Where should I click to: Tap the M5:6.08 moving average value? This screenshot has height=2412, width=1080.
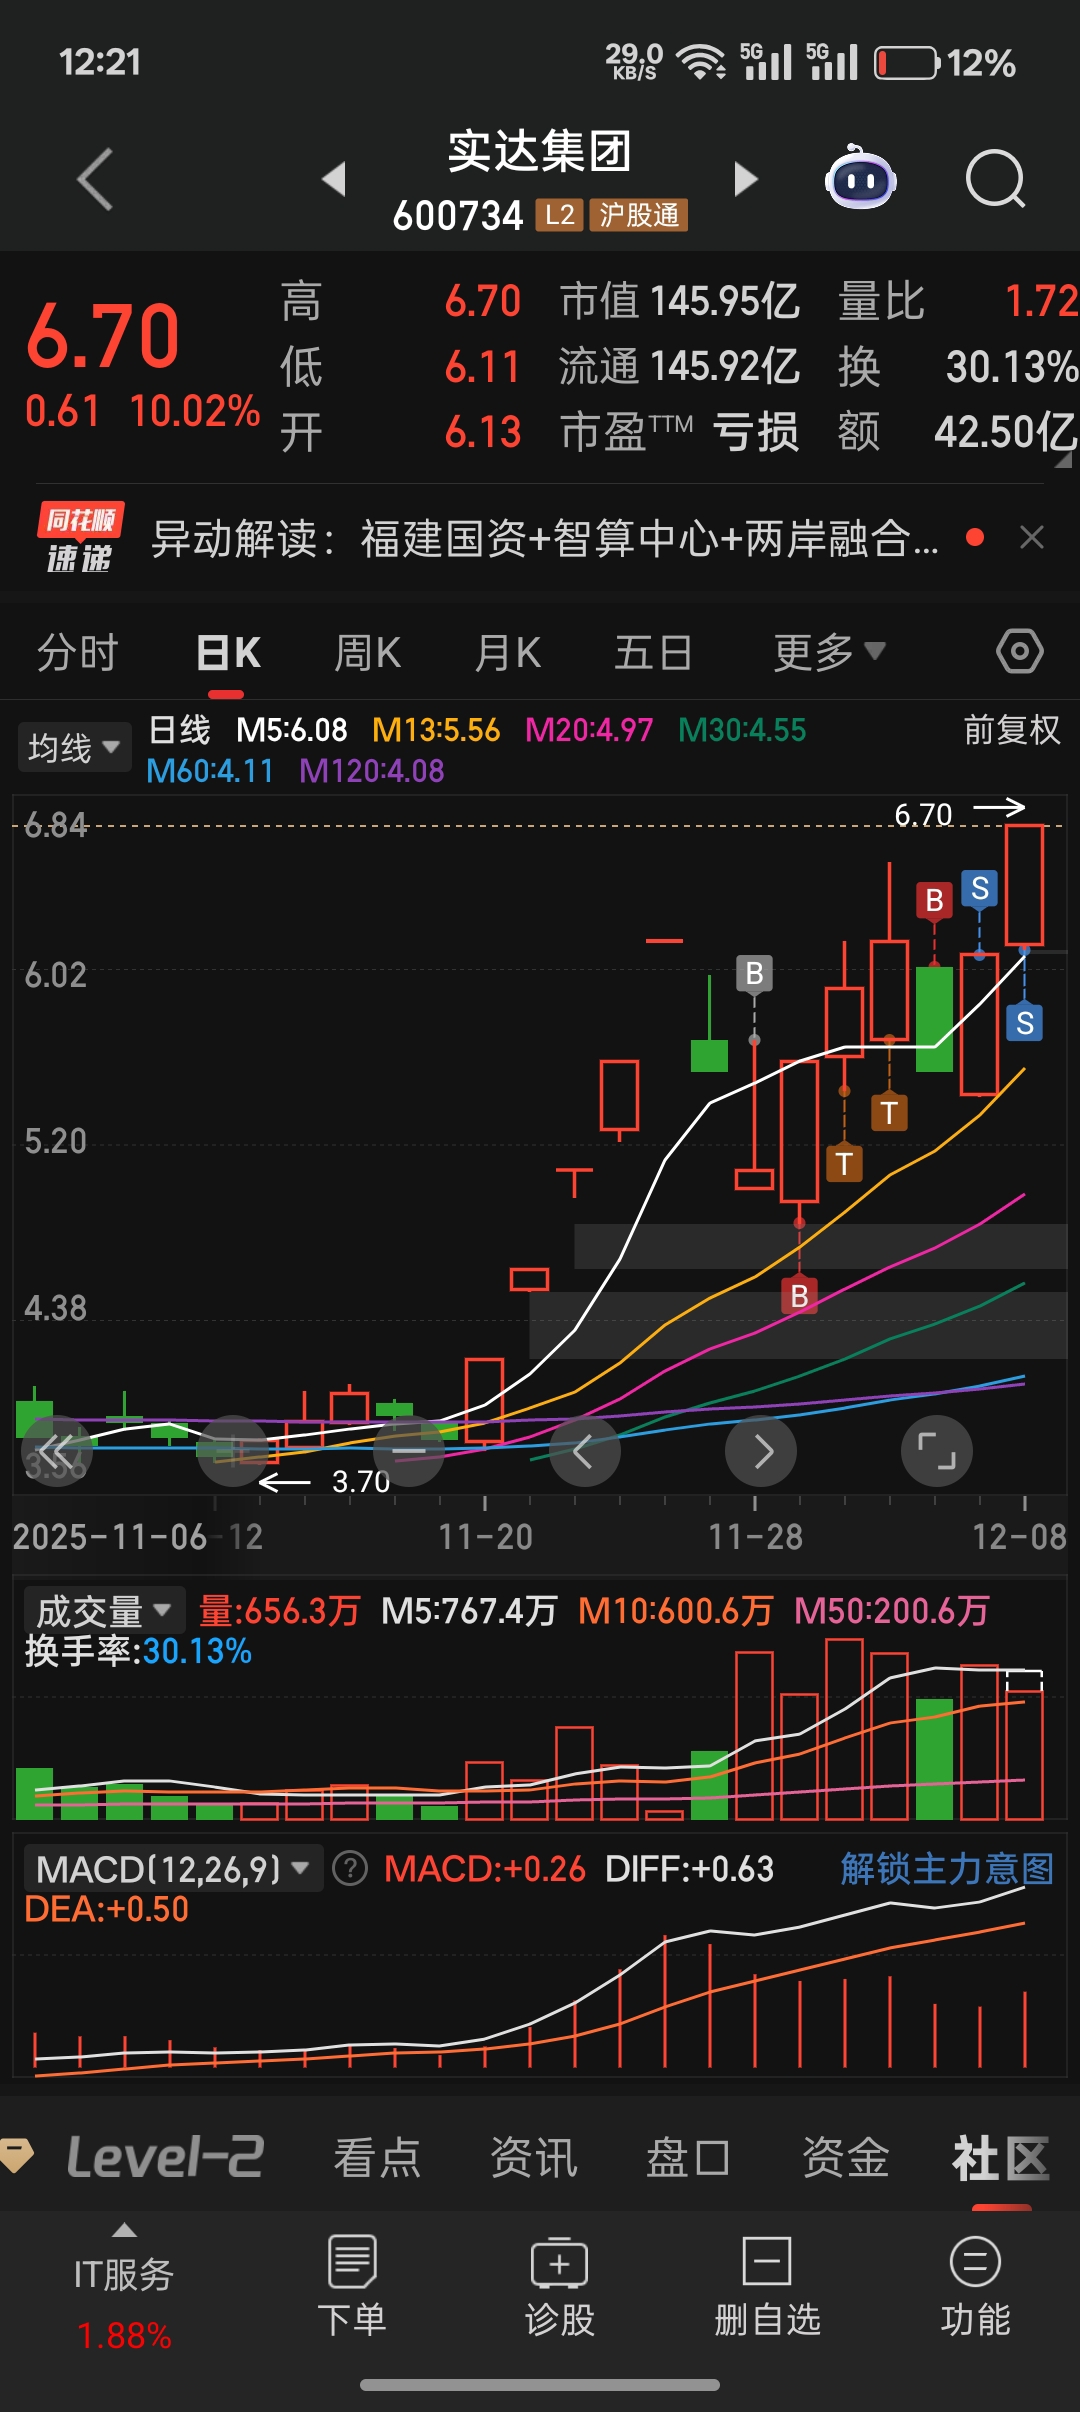(x=292, y=730)
